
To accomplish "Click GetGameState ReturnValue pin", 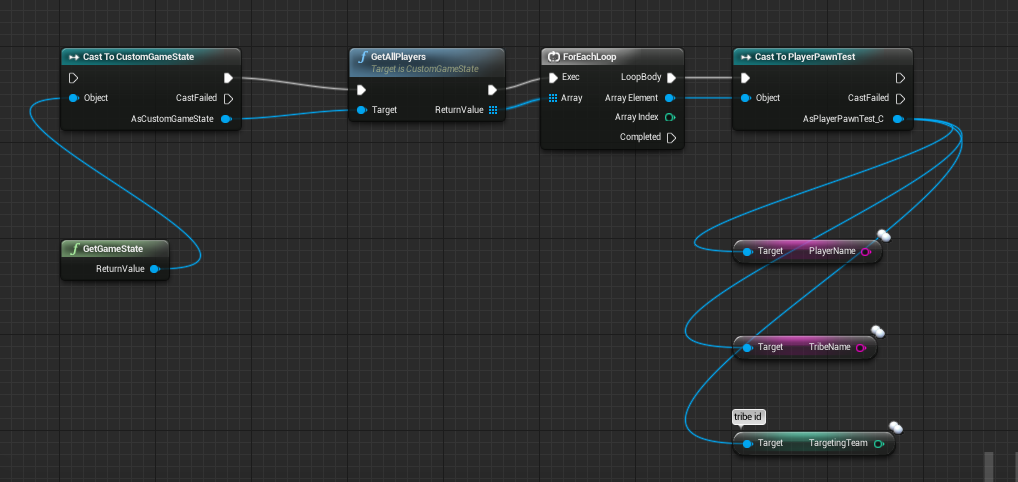I will point(155,269).
